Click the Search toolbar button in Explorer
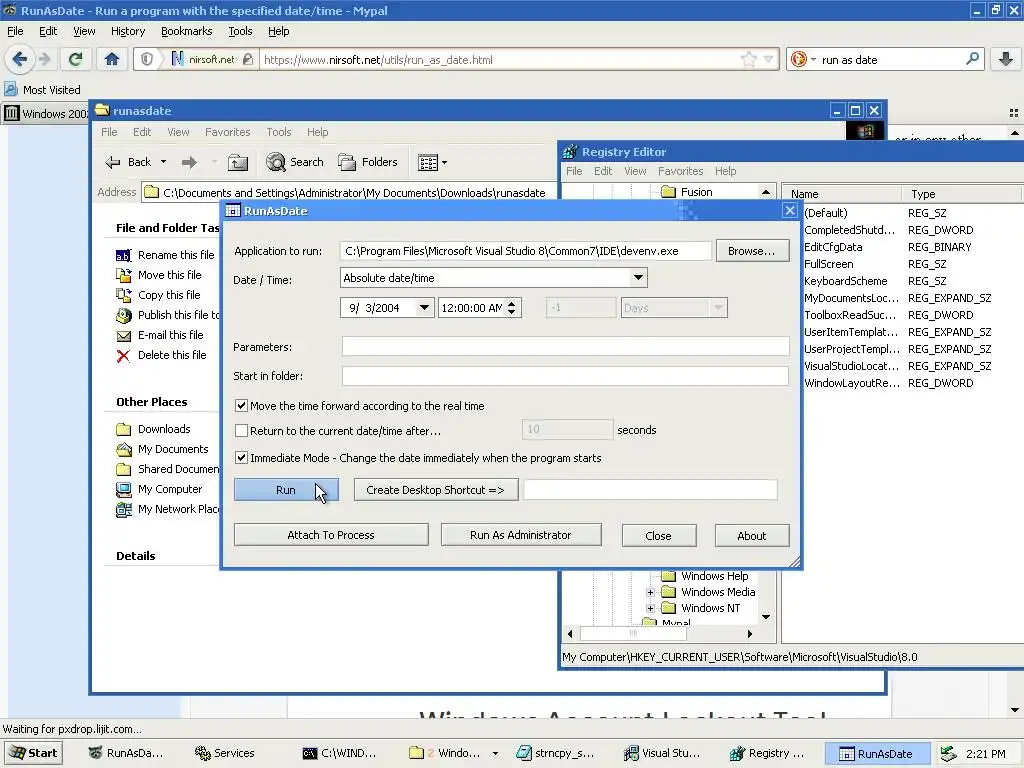This screenshot has height=768, width=1024. 295,162
